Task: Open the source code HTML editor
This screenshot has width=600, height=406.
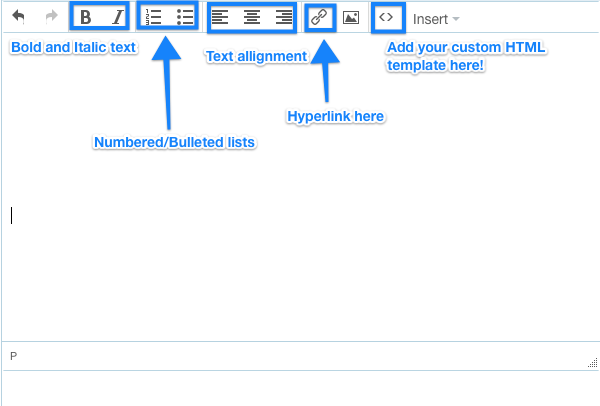Action: coord(386,17)
